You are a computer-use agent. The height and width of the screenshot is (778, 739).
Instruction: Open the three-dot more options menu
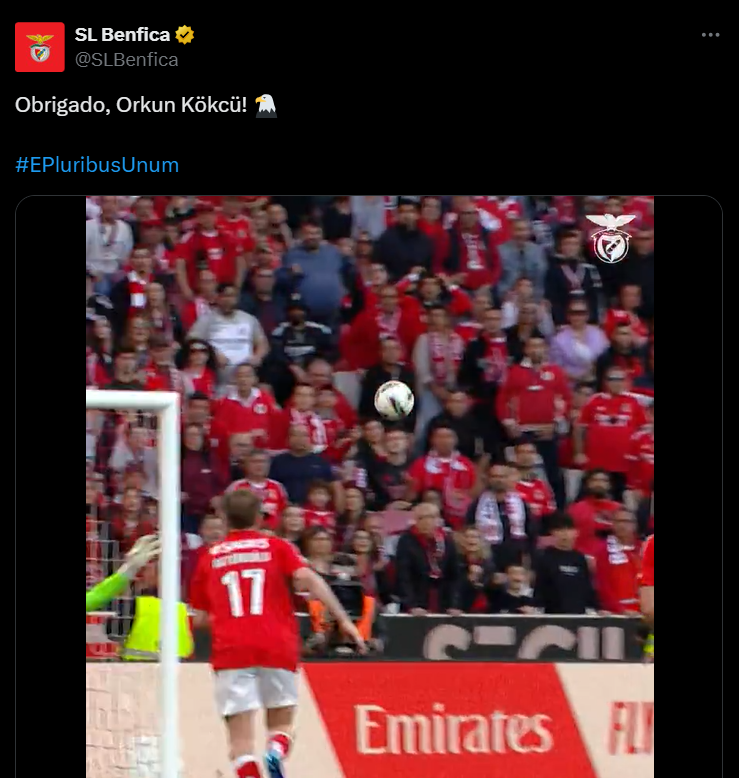710,35
